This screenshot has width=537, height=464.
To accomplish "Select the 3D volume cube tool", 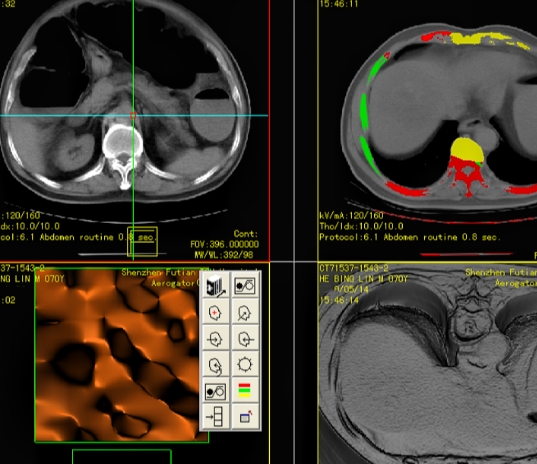I will (215, 286).
